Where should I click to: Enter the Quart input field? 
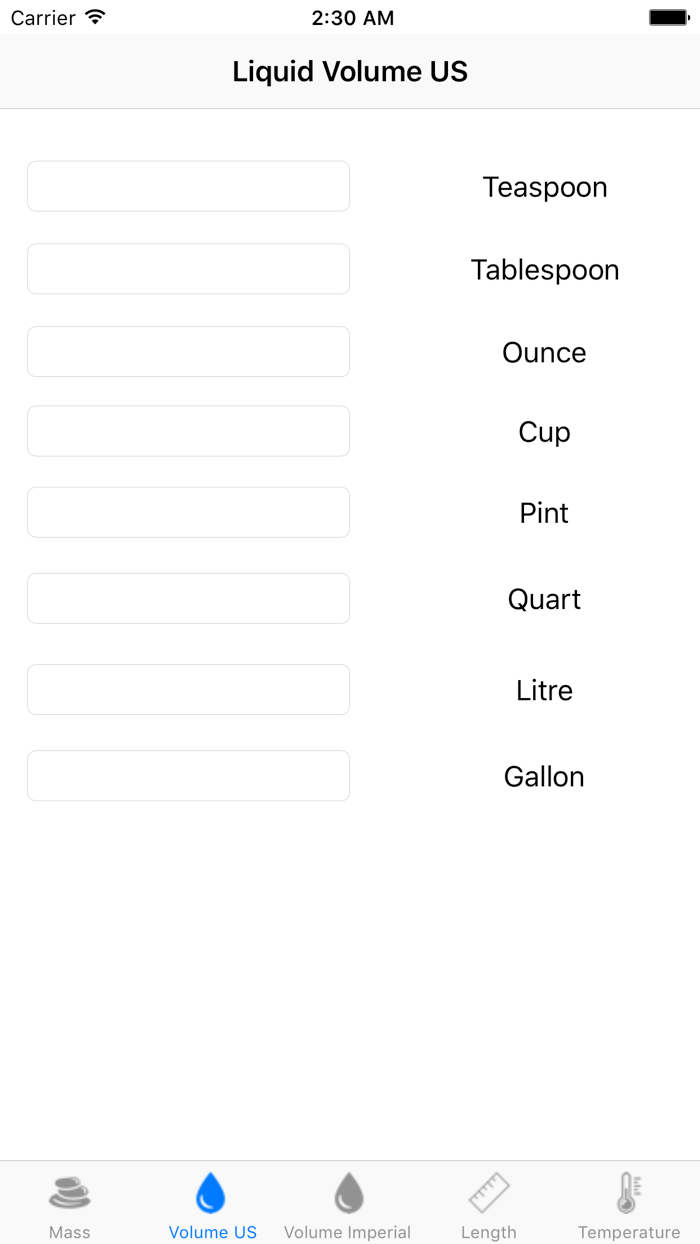[x=188, y=598]
